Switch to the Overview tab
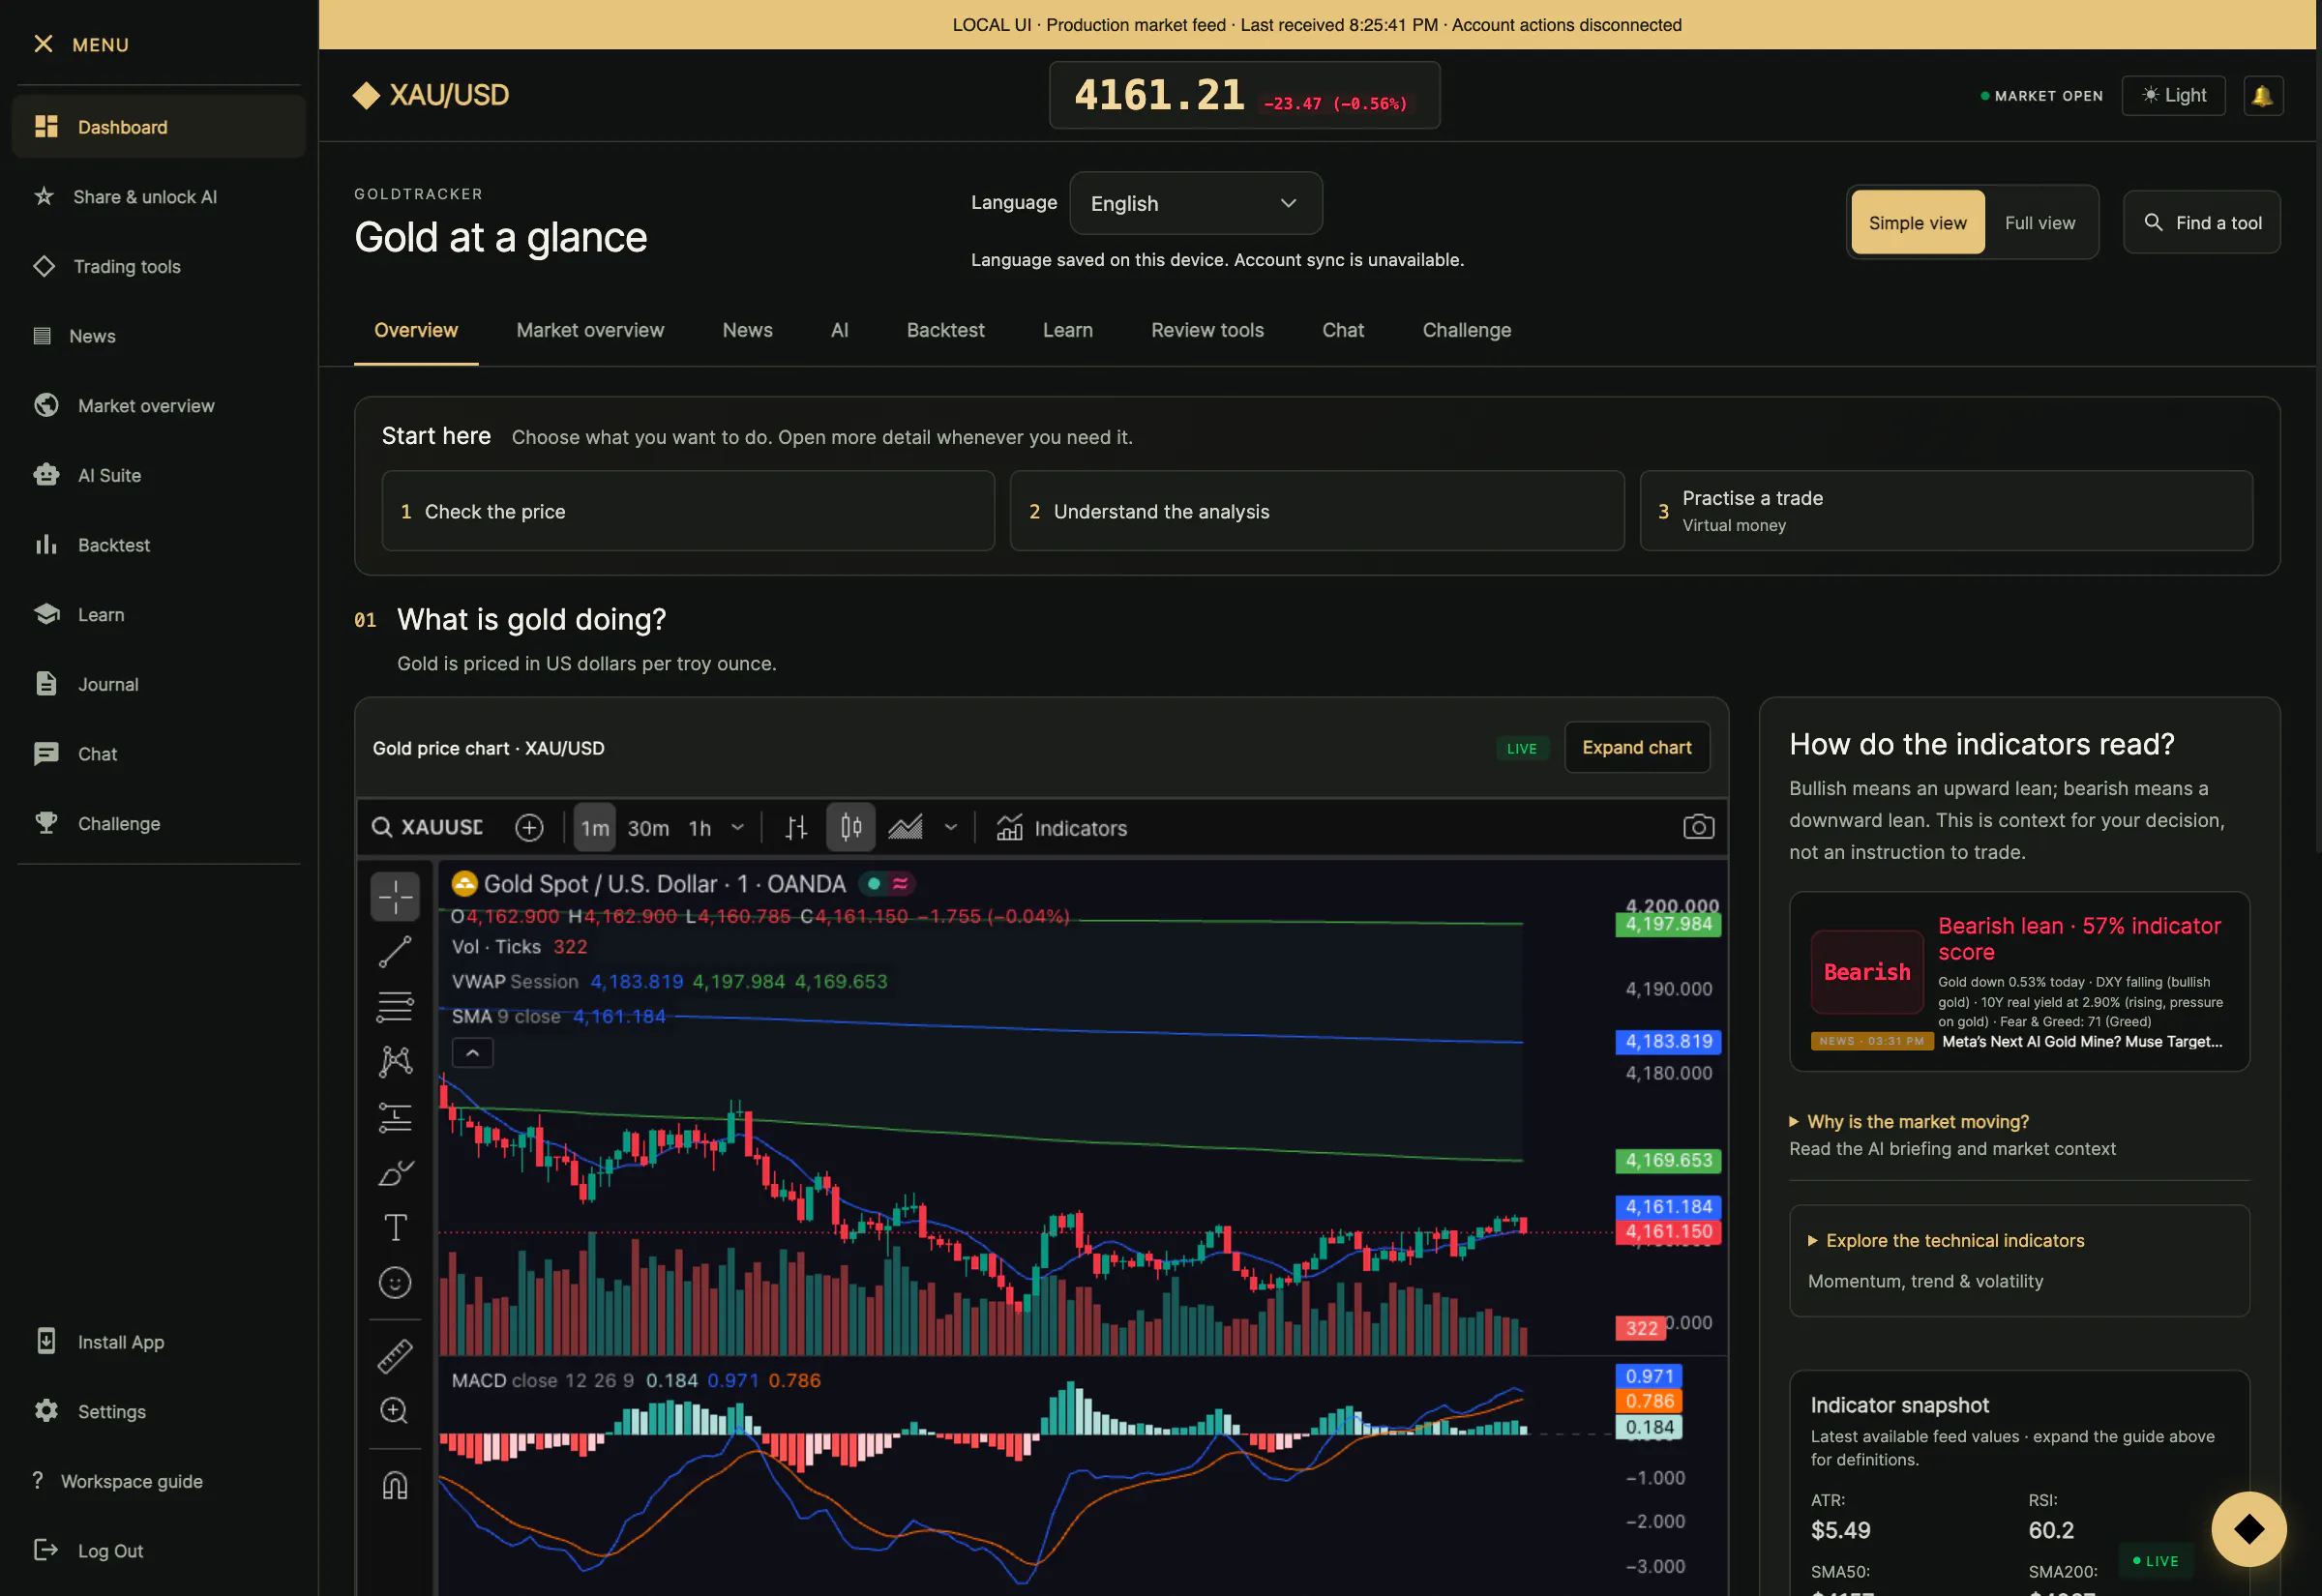Image resolution: width=2322 pixels, height=1596 pixels. [x=415, y=330]
